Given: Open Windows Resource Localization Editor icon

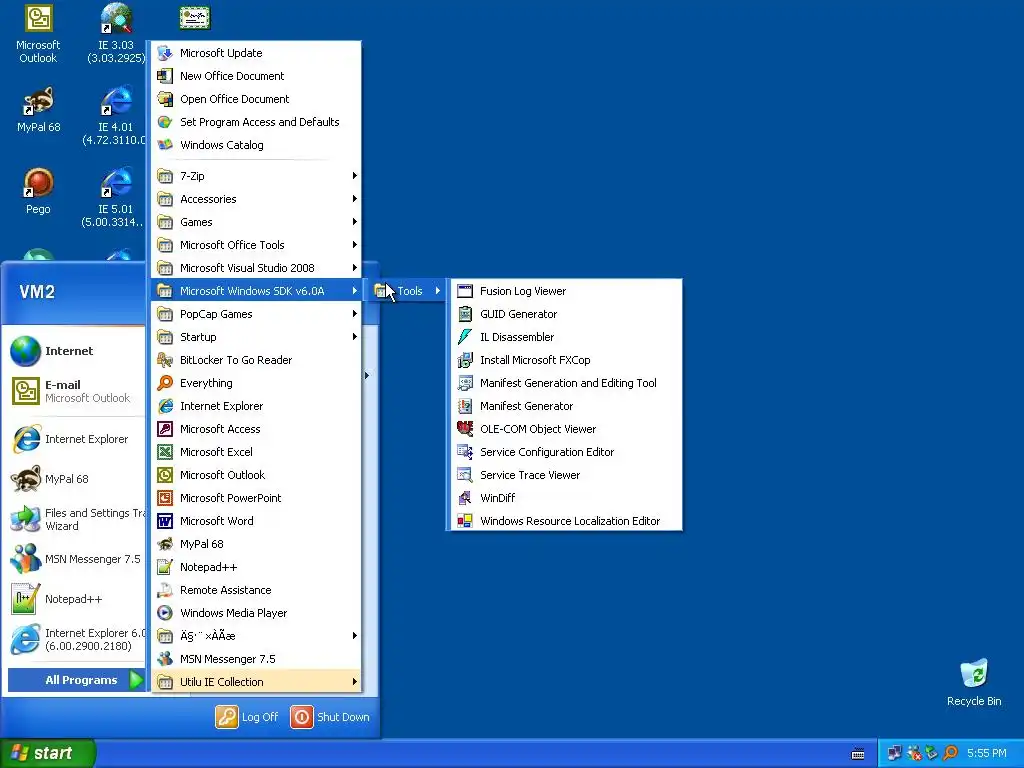Looking at the screenshot, I should pyautogui.click(x=464, y=521).
